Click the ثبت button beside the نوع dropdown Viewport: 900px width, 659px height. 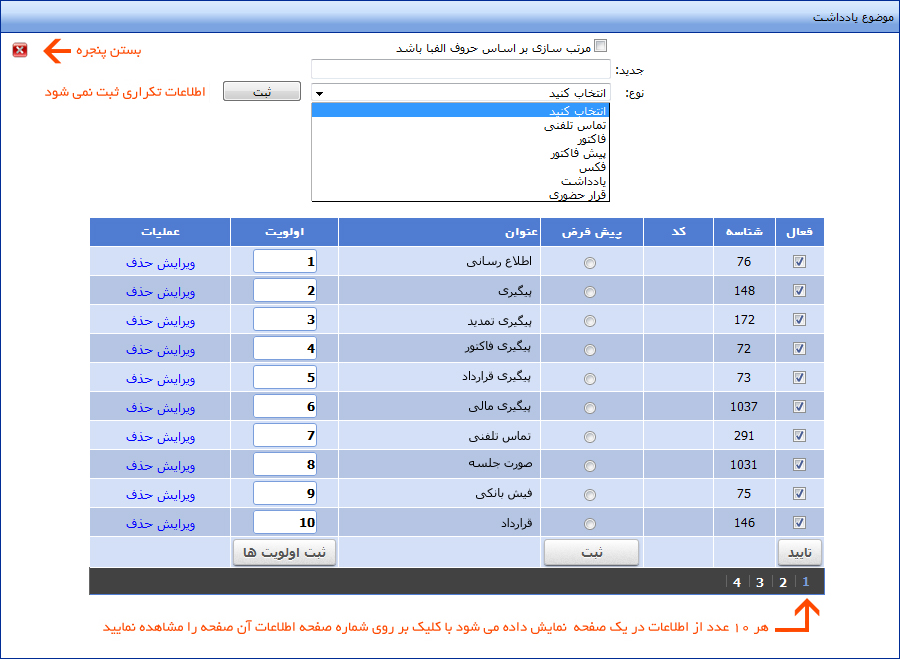click(262, 91)
